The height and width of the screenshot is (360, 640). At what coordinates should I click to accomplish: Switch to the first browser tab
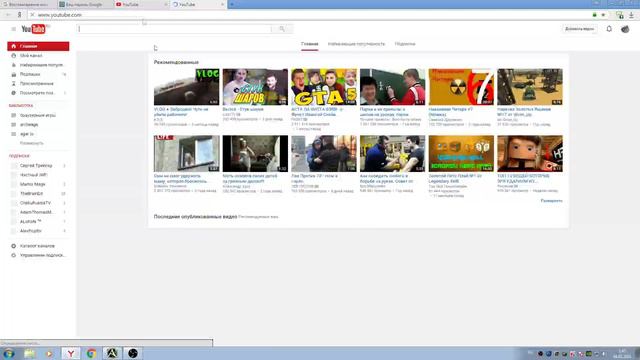[28, 4]
